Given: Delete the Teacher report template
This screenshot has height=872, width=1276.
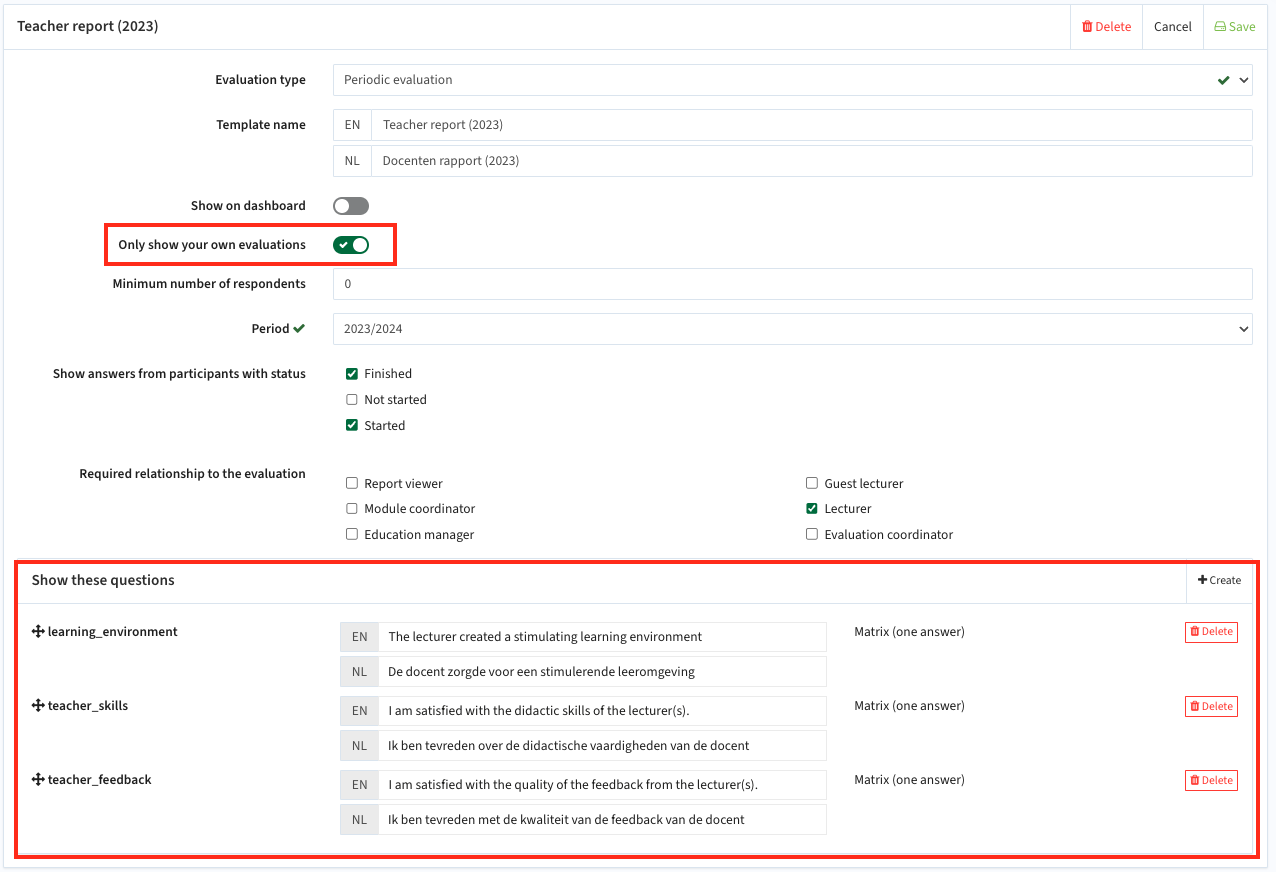Looking at the screenshot, I should [x=1106, y=27].
